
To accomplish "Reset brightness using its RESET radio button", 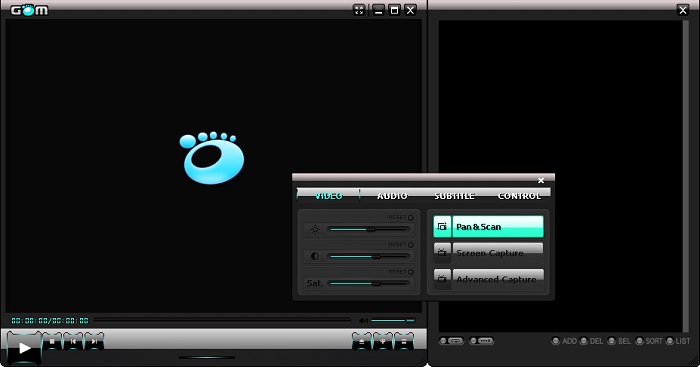I will [x=411, y=218].
